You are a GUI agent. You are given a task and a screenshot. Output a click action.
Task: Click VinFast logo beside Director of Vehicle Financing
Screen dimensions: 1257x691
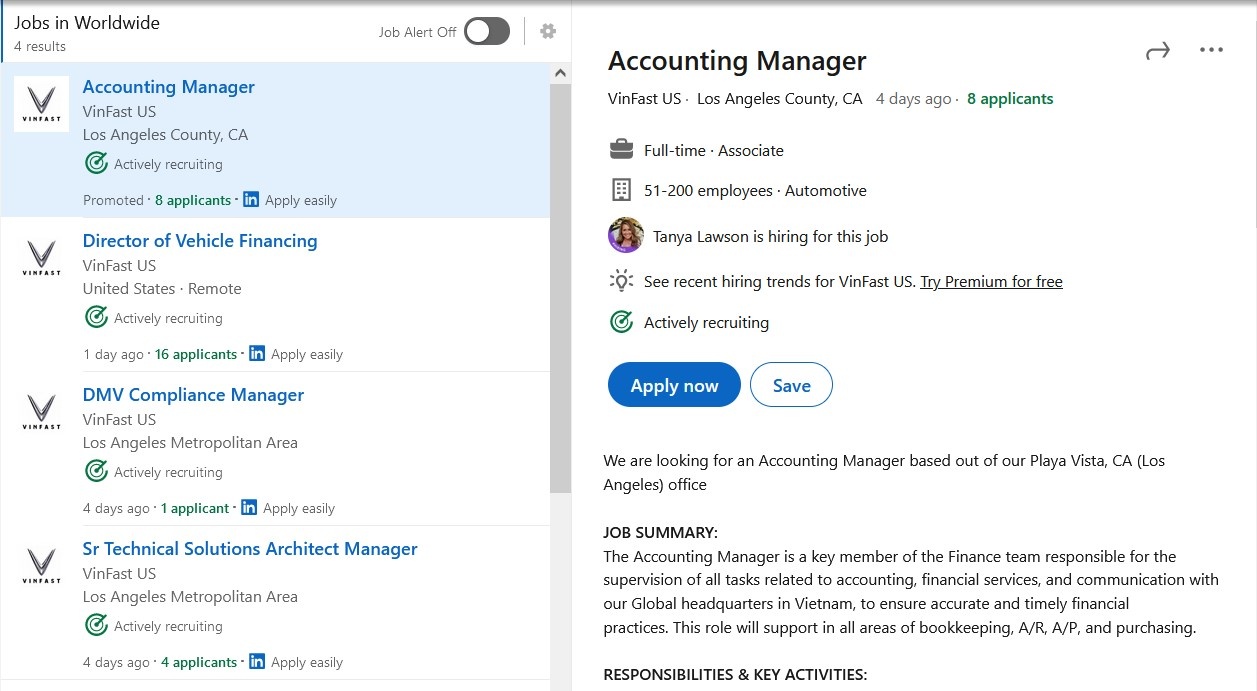41,258
